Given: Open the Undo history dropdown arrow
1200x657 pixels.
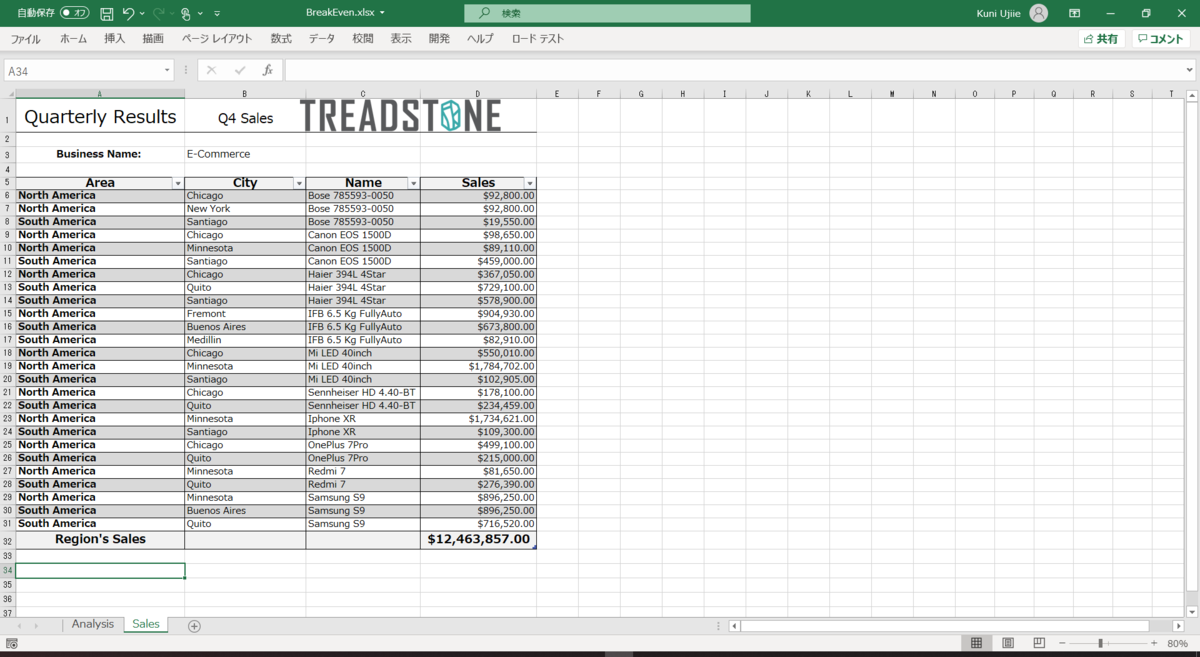Looking at the screenshot, I should tap(142, 14).
